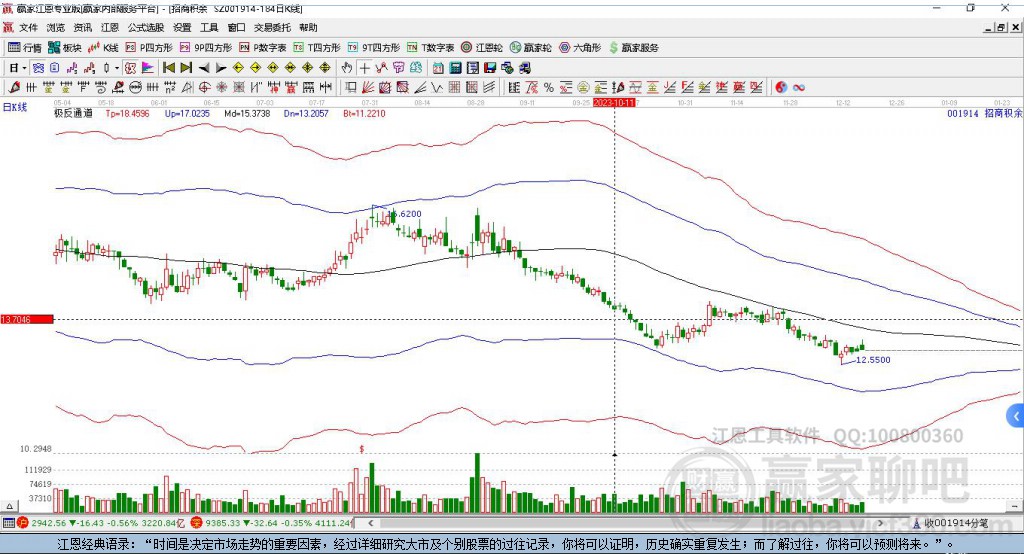Click the 板块 sector button
The image size is (1024, 554).
64,48
